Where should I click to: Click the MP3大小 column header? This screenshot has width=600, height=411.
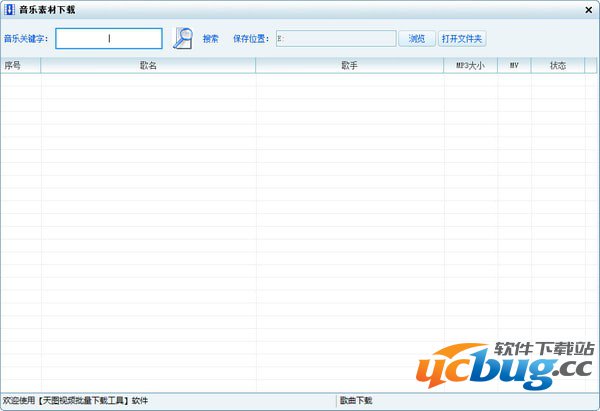coord(470,65)
